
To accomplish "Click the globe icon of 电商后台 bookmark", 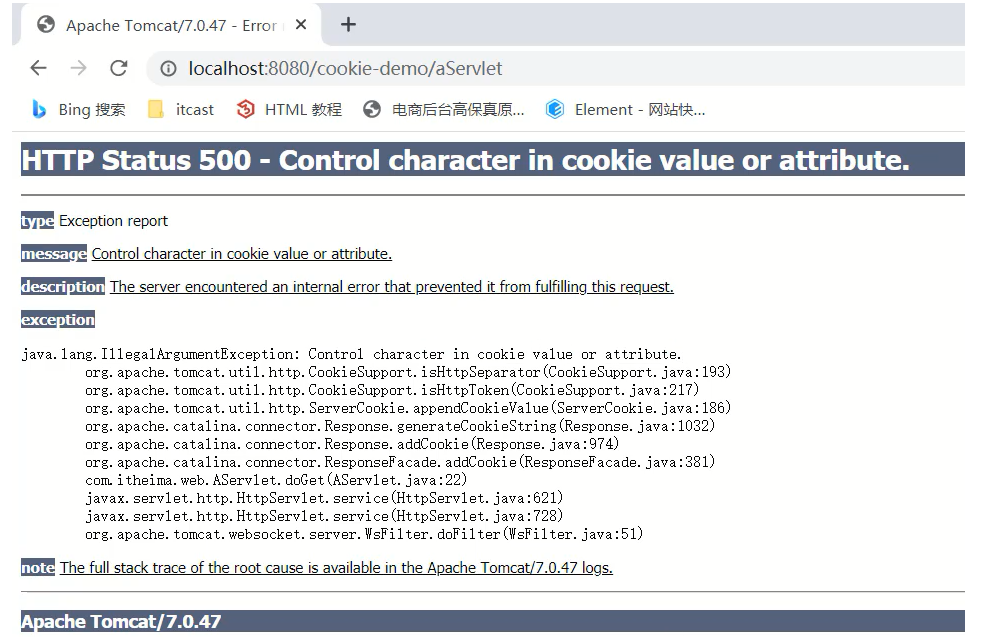I will (x=372, y=109).
